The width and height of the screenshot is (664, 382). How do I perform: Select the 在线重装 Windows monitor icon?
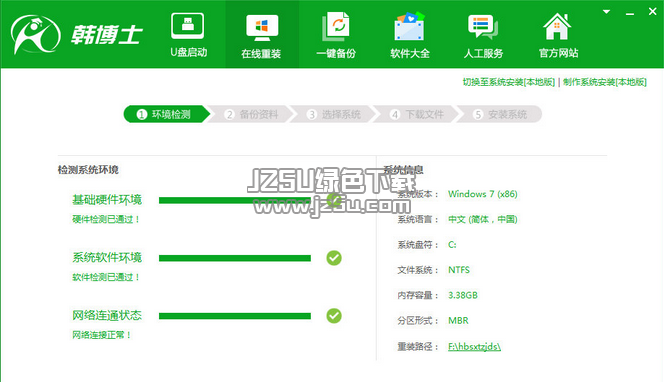point(262,28)
